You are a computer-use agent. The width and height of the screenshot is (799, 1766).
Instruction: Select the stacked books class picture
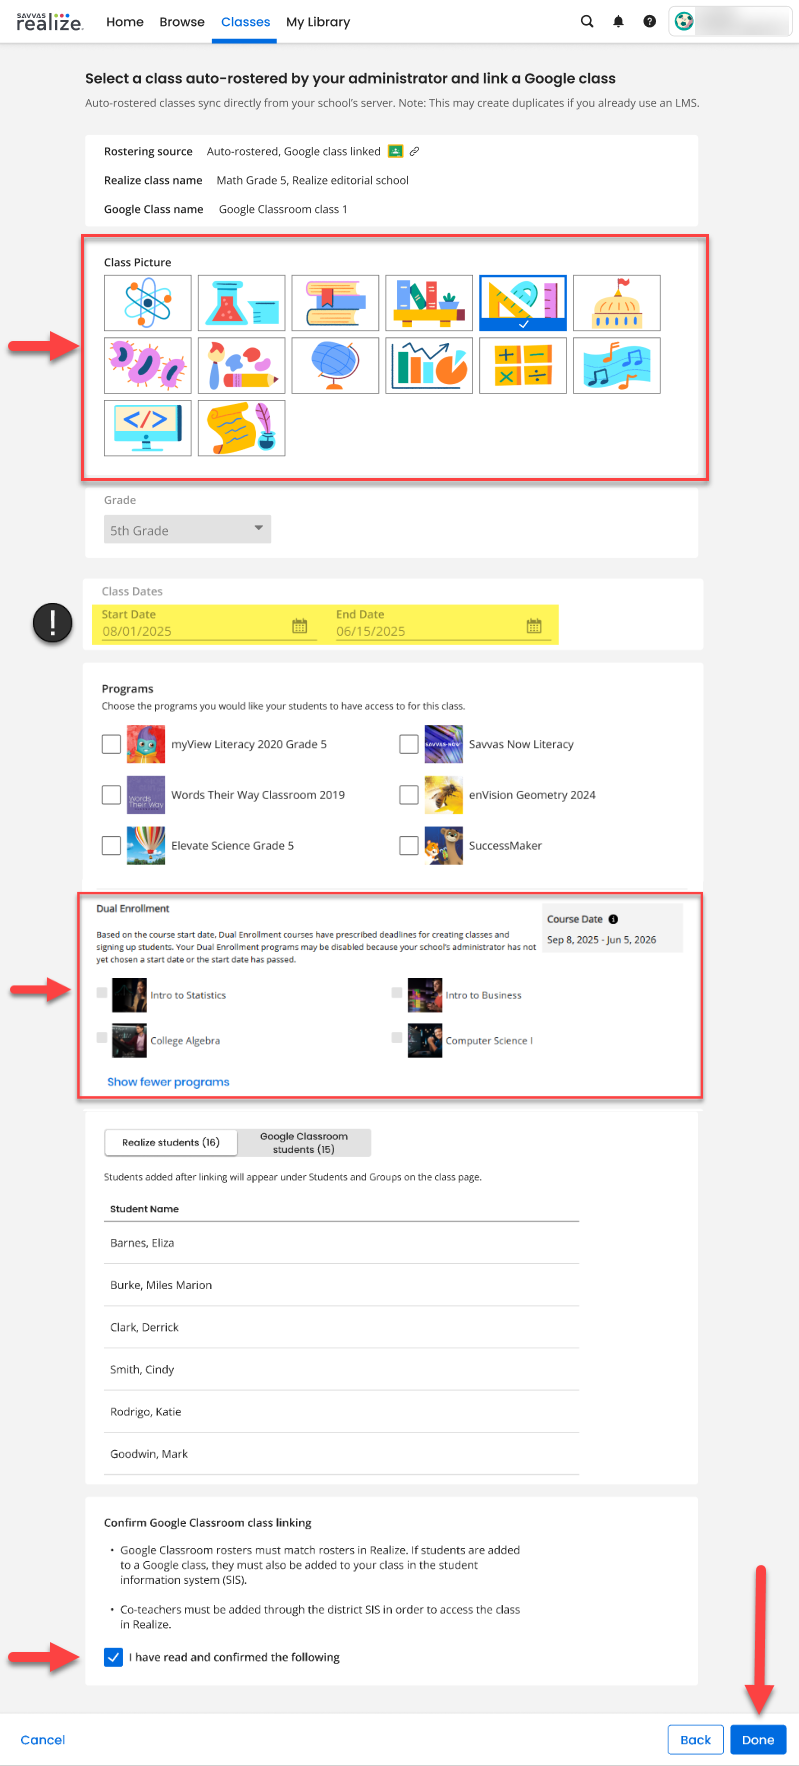pyautogui.click(x=336, y=303)
